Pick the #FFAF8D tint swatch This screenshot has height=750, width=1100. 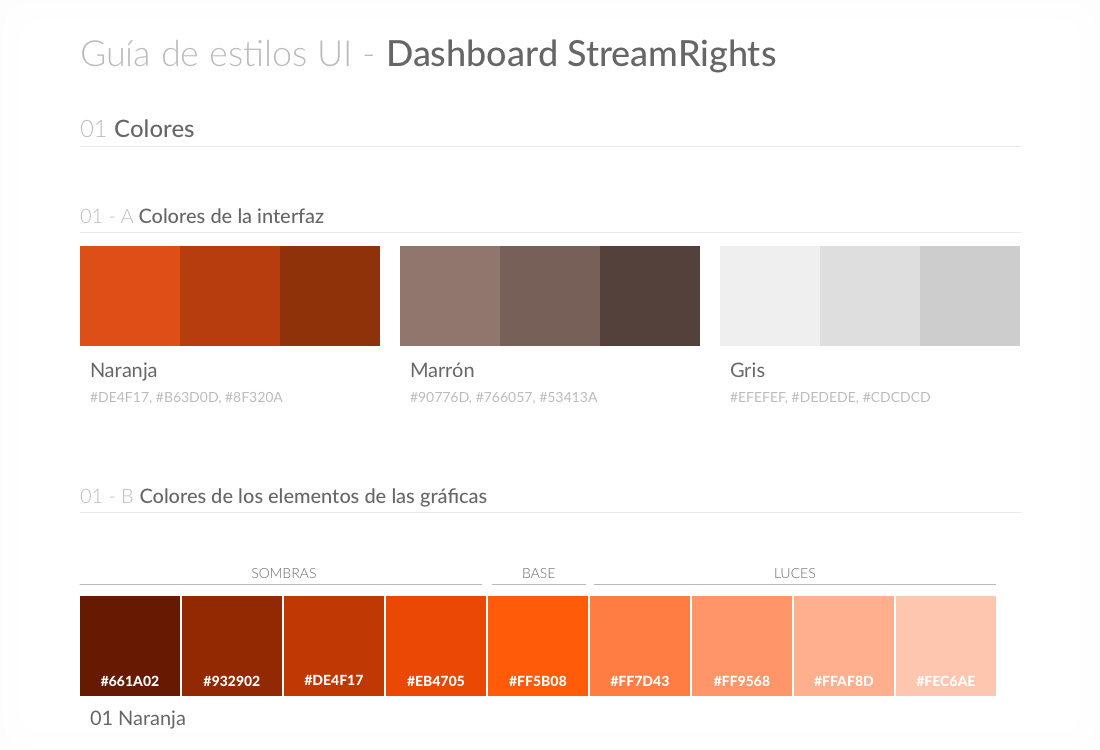tap(844, 645)
